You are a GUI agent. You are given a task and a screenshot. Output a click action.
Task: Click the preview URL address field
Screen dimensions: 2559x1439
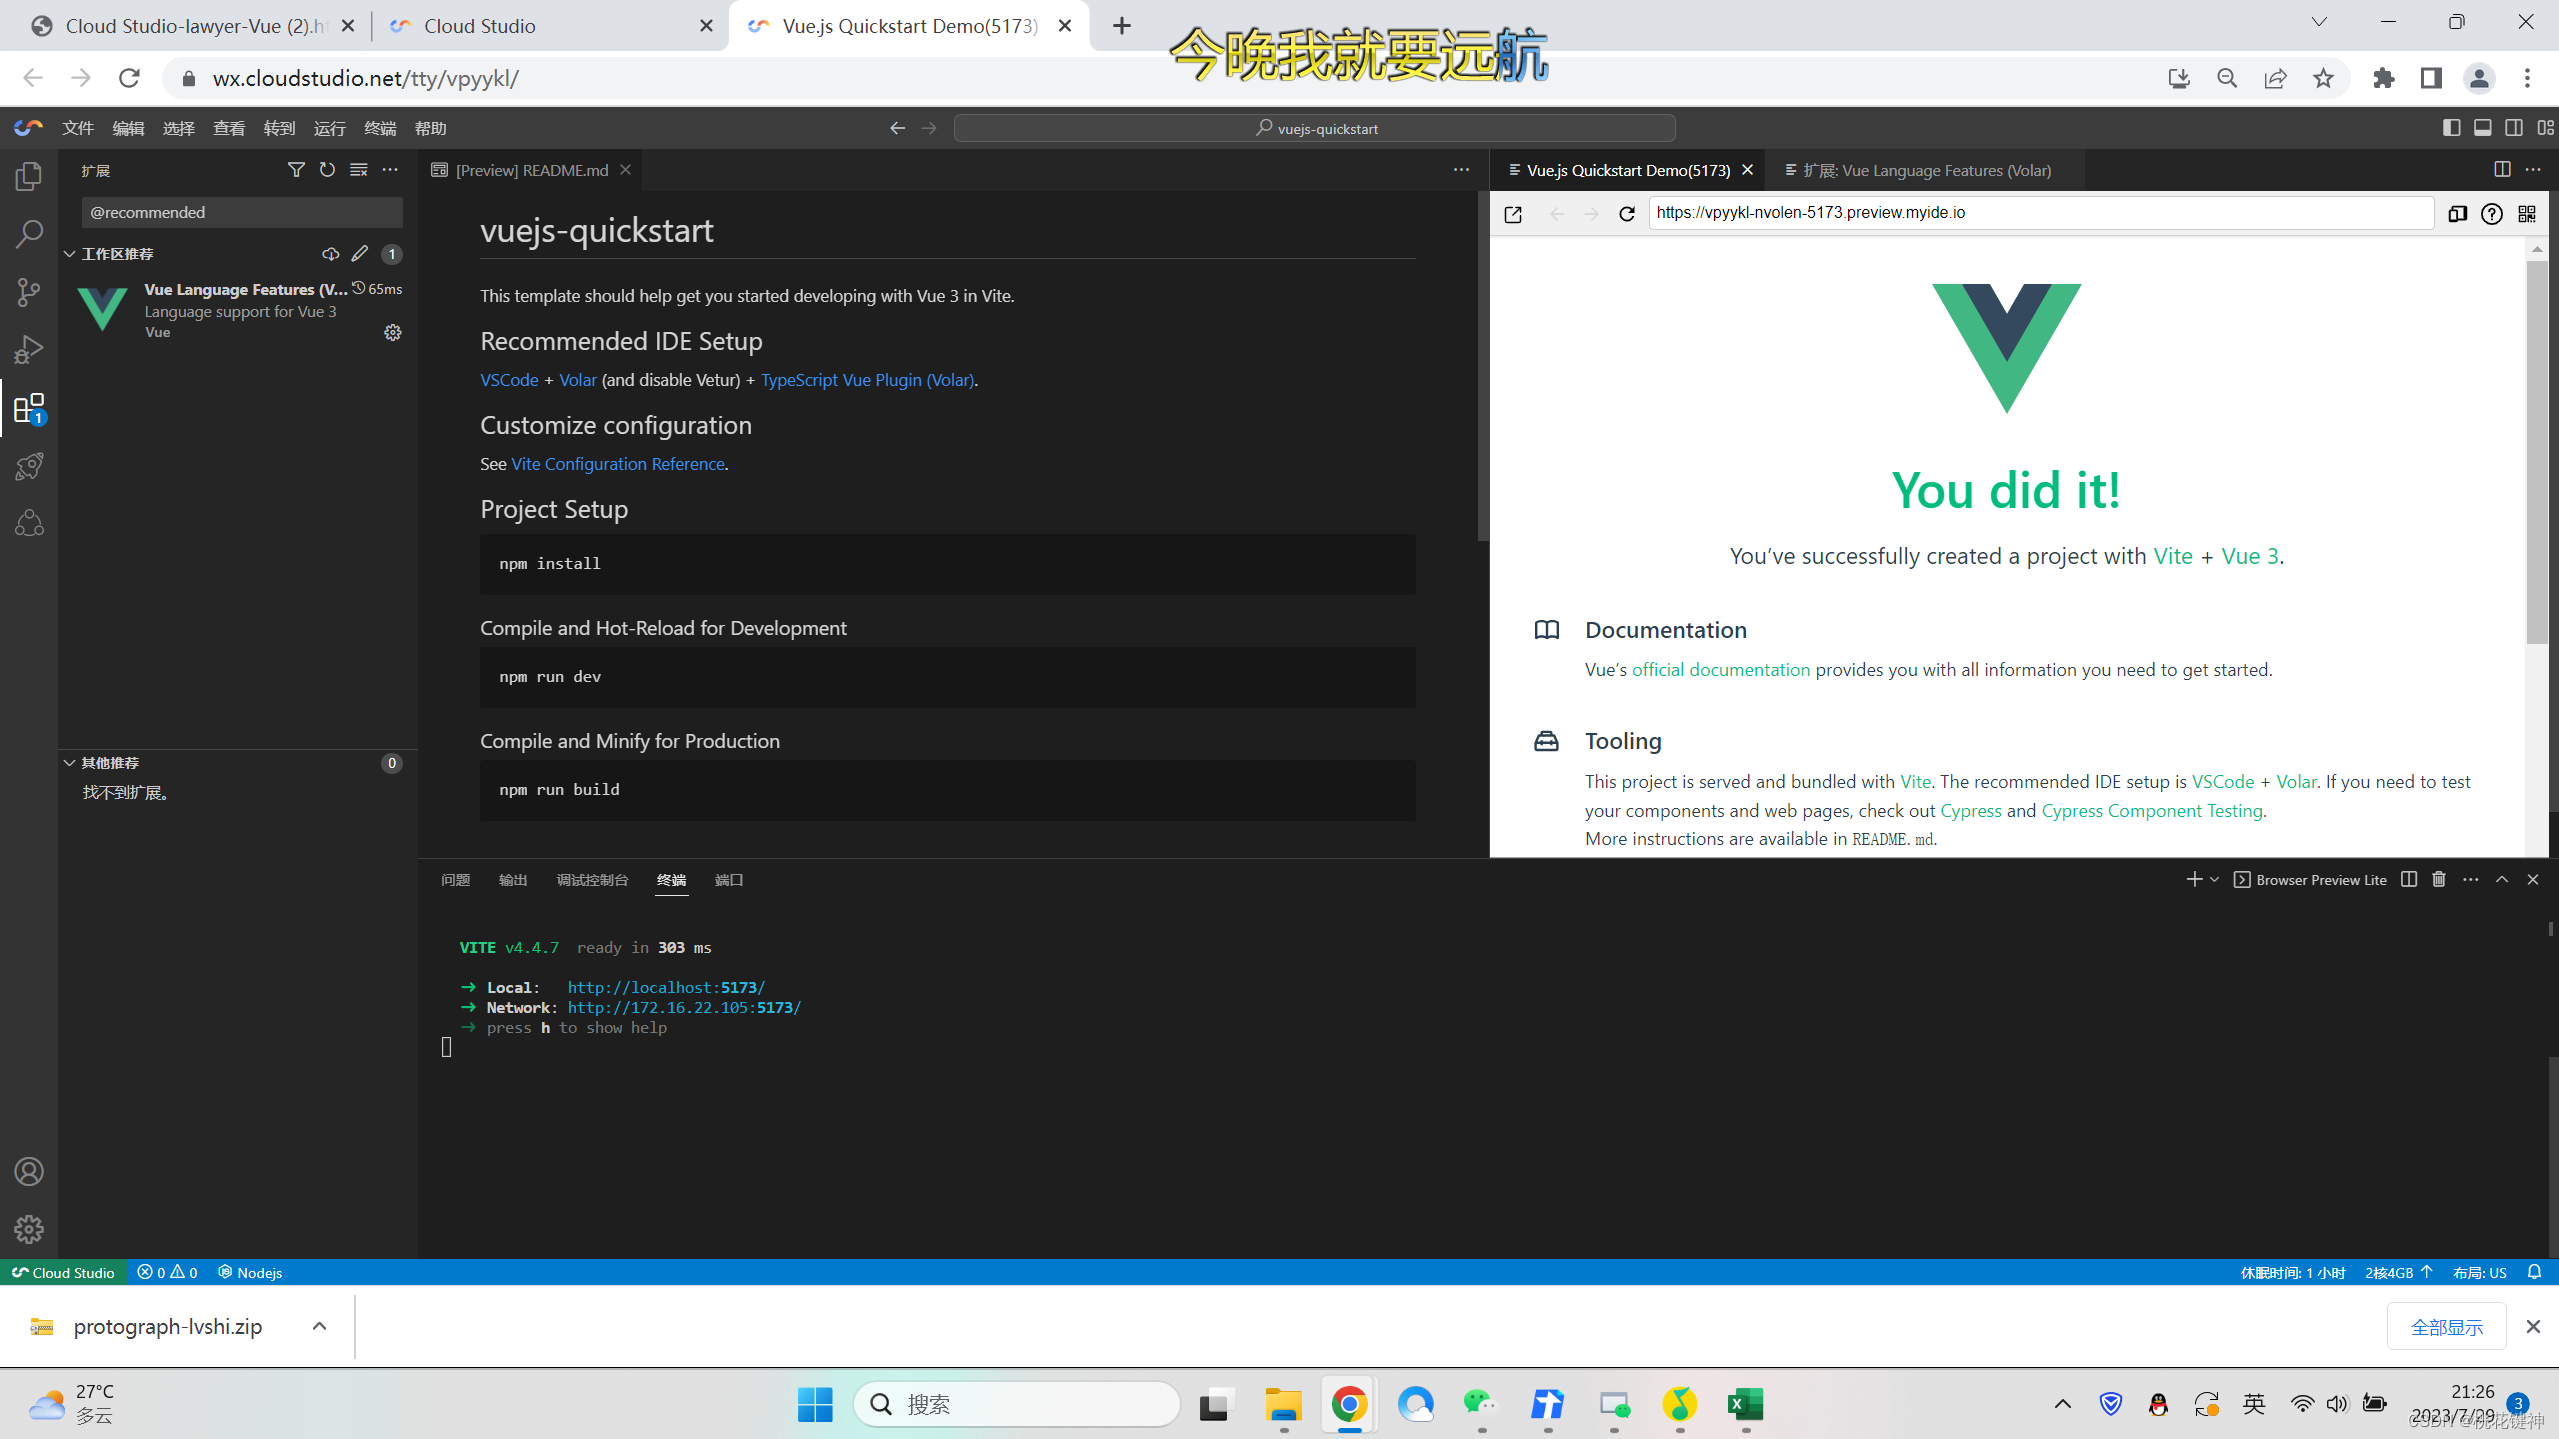[x=2040, y=213]
